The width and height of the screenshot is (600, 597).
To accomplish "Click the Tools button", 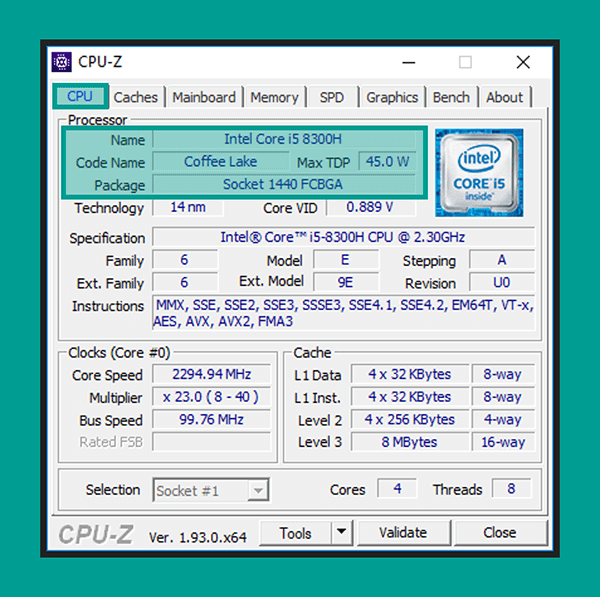I will point(295,533).
